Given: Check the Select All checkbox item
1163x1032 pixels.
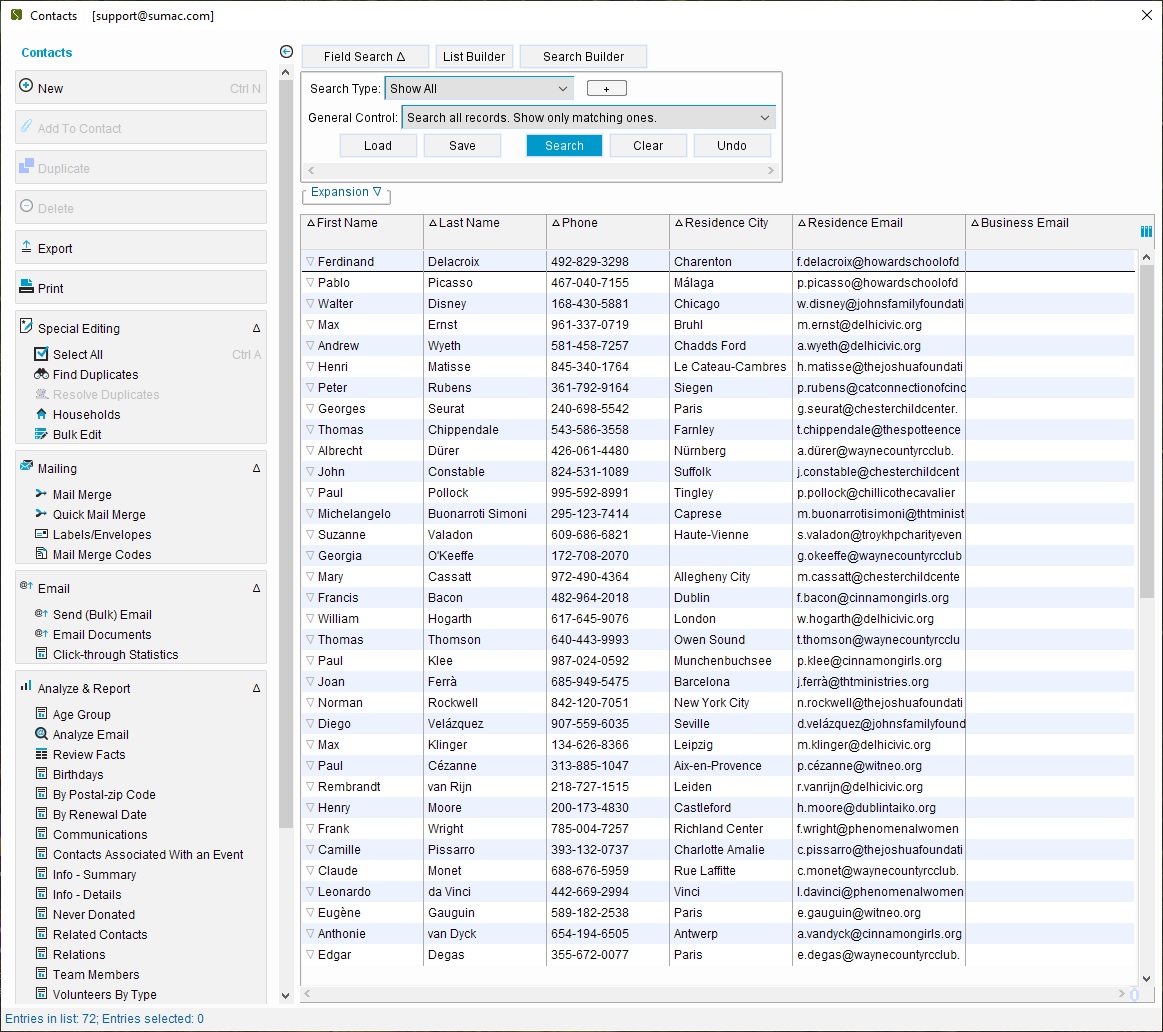Looking at the screenshot, I should (42, 354).
